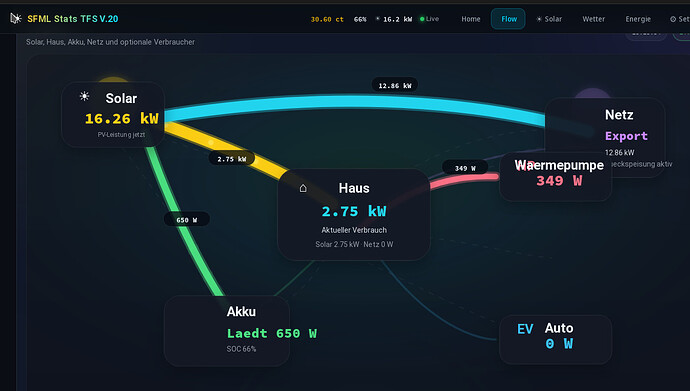Click the Solar 2.75 kW · Netz 0 W text
Viewport: 690px width, 391px height.
(354, 244)
